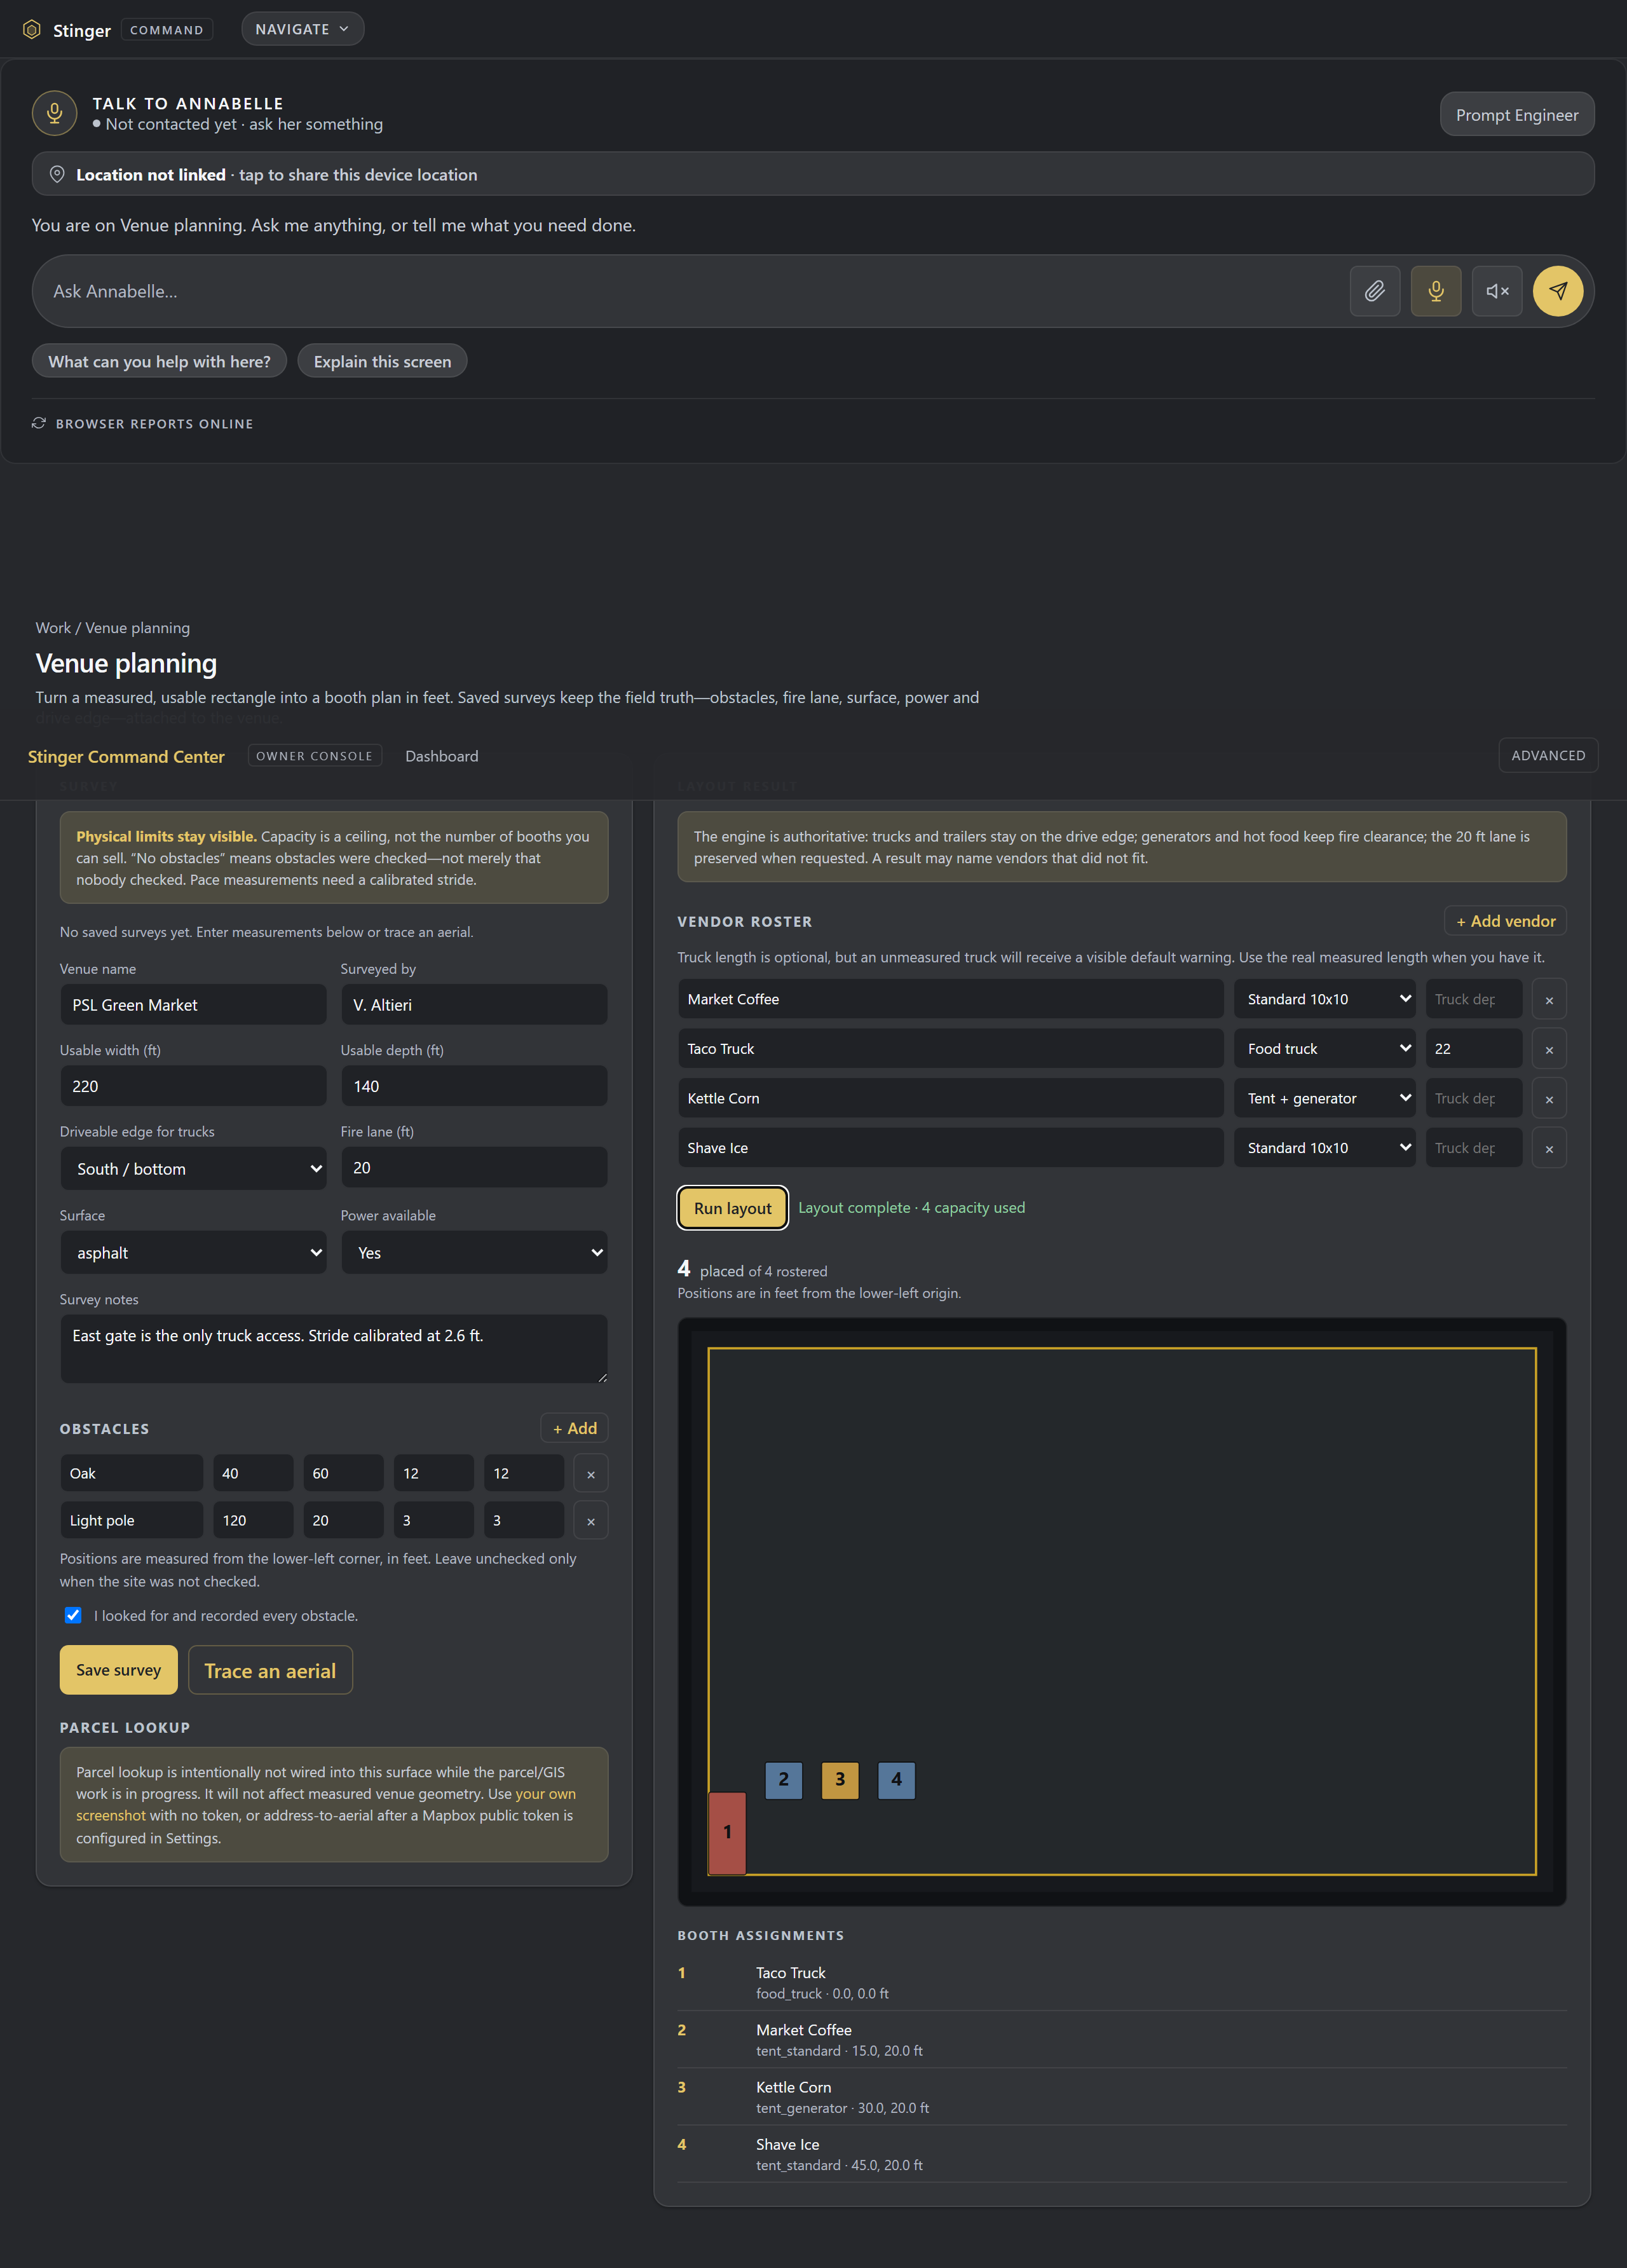Click the Trace an aerial button
Screen dimensions: 1627x2268
click(270, 1670)
